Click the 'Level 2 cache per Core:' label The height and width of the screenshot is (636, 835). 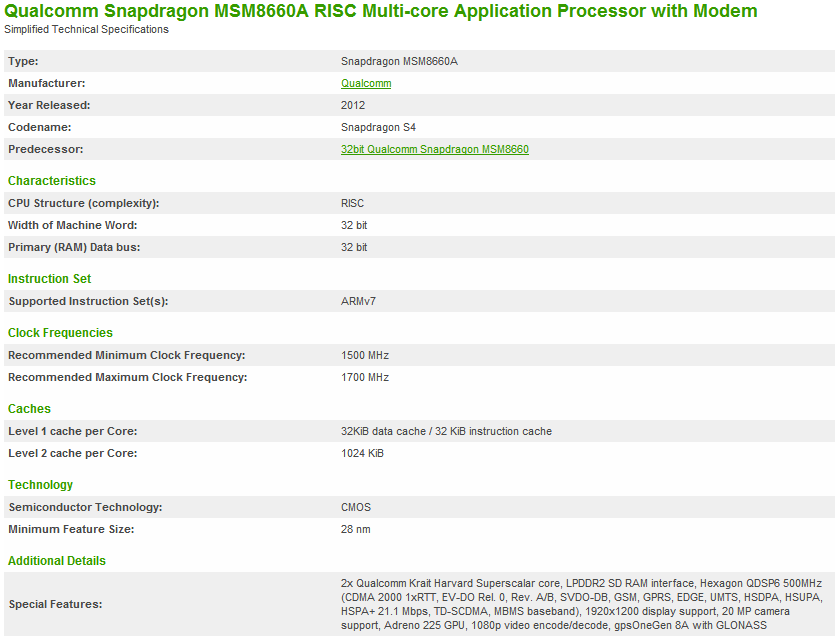coord(72,453)
